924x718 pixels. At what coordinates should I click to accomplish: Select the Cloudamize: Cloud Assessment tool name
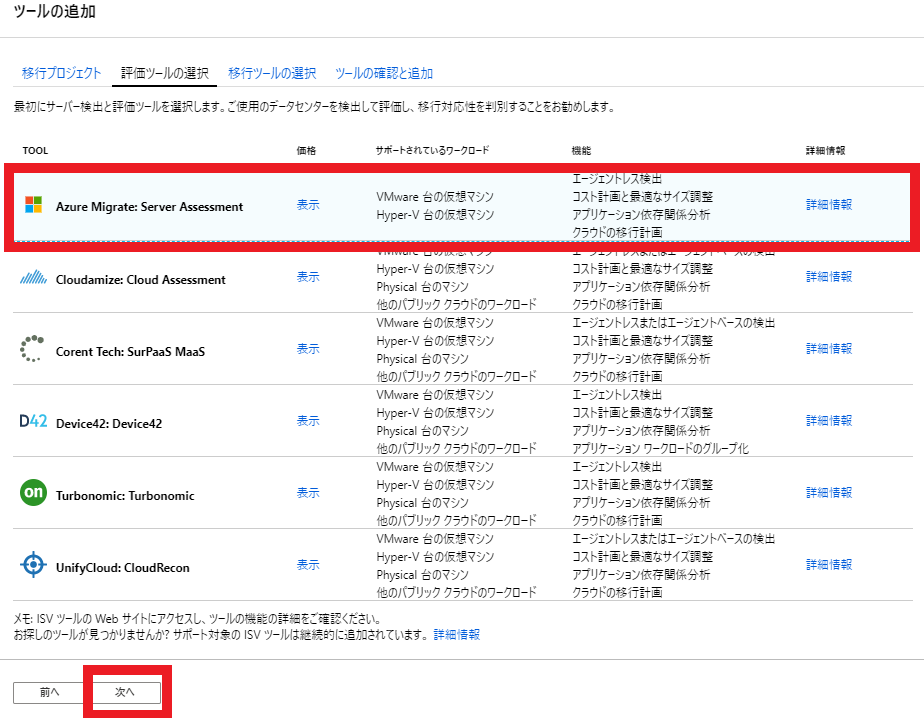(140, 280)
